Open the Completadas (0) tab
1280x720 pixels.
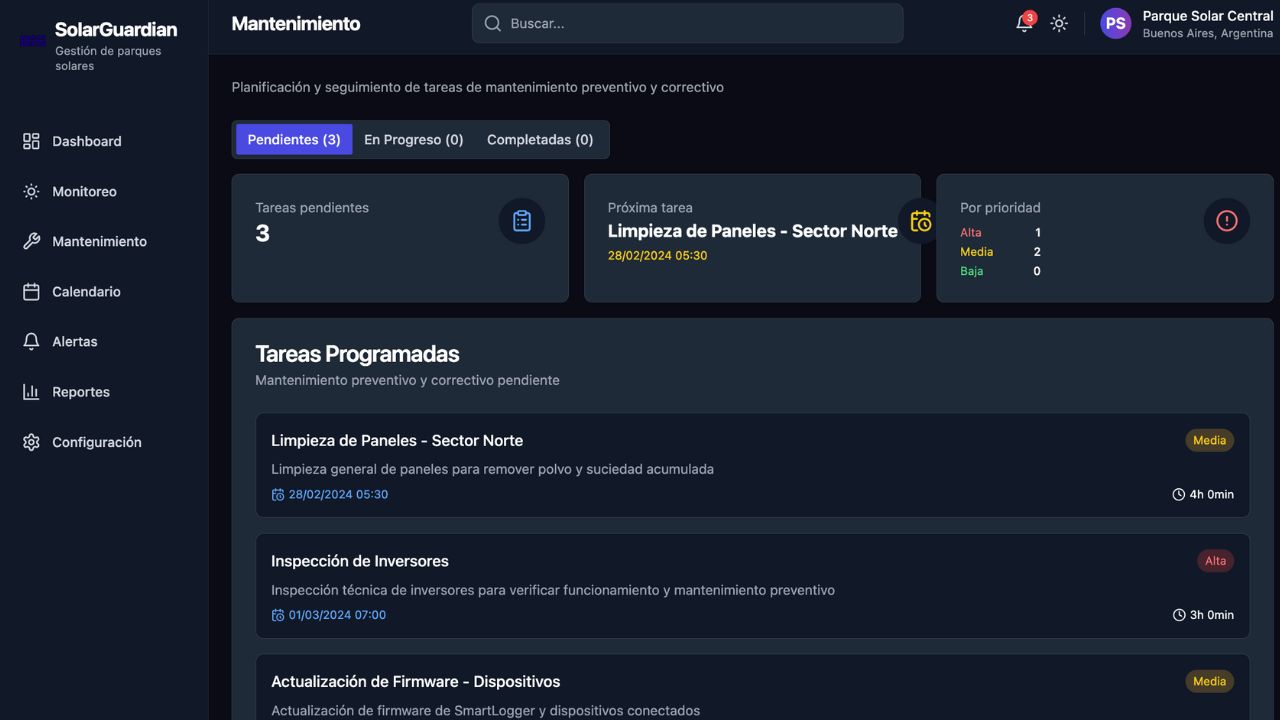point(540,140)
